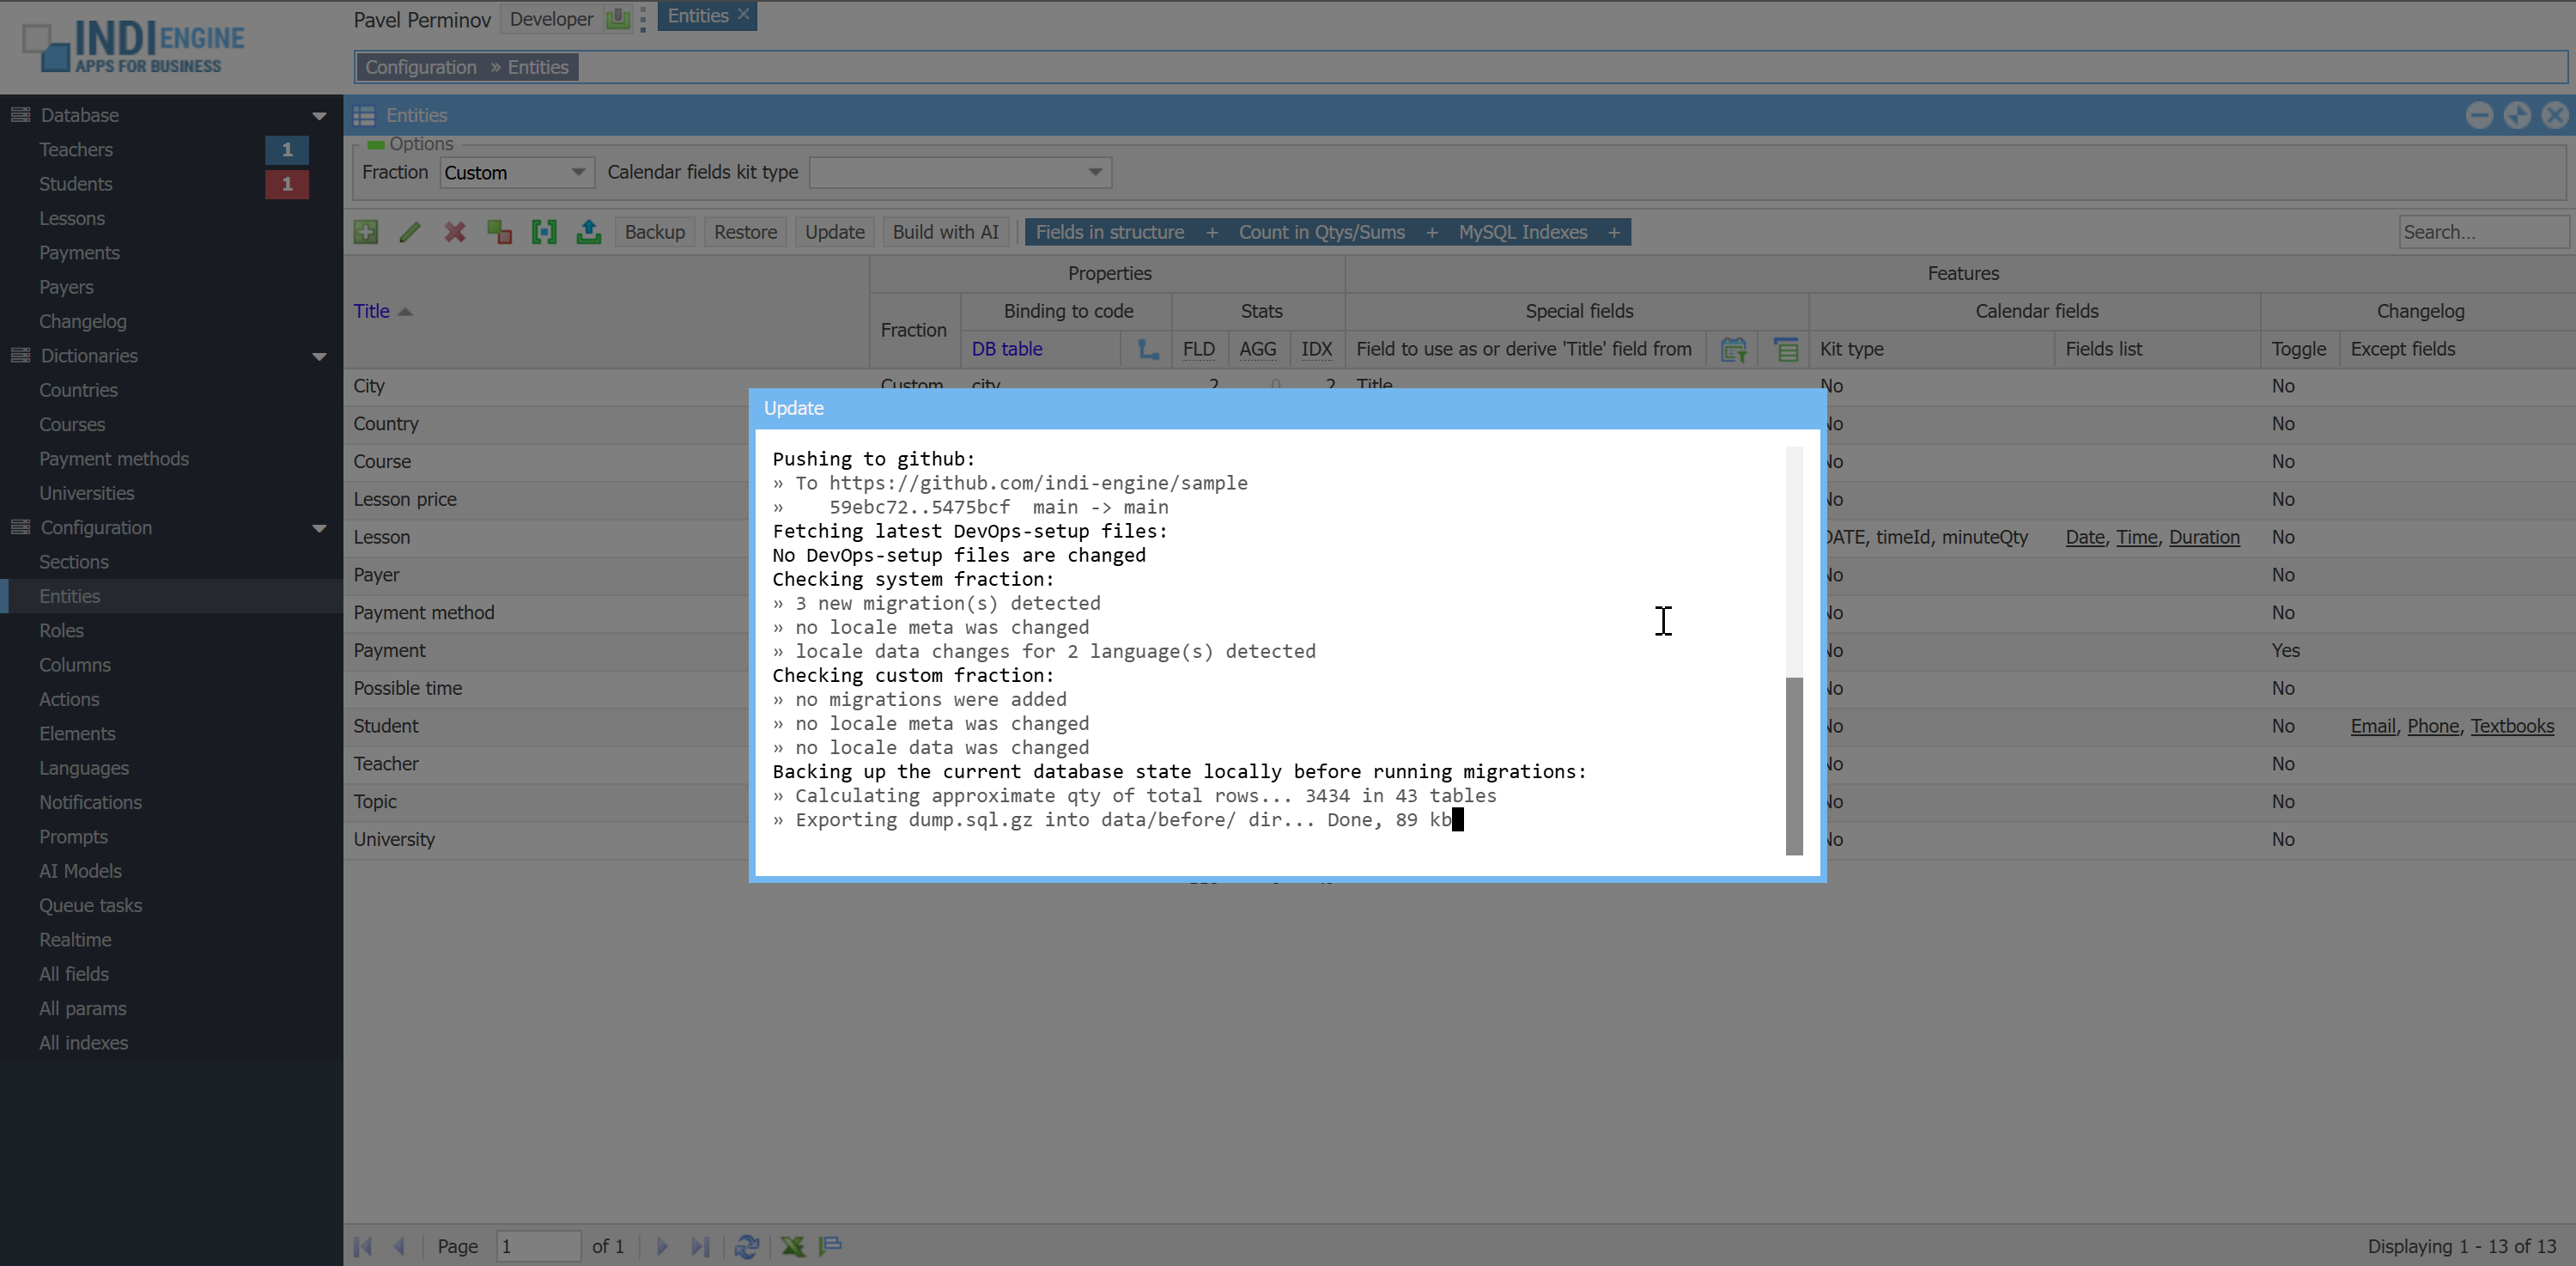The height and width of the screenshot is (1266, 2576).
Task: Collapse the Dictionaries sidebar section
Action: [x=319, y=356]
